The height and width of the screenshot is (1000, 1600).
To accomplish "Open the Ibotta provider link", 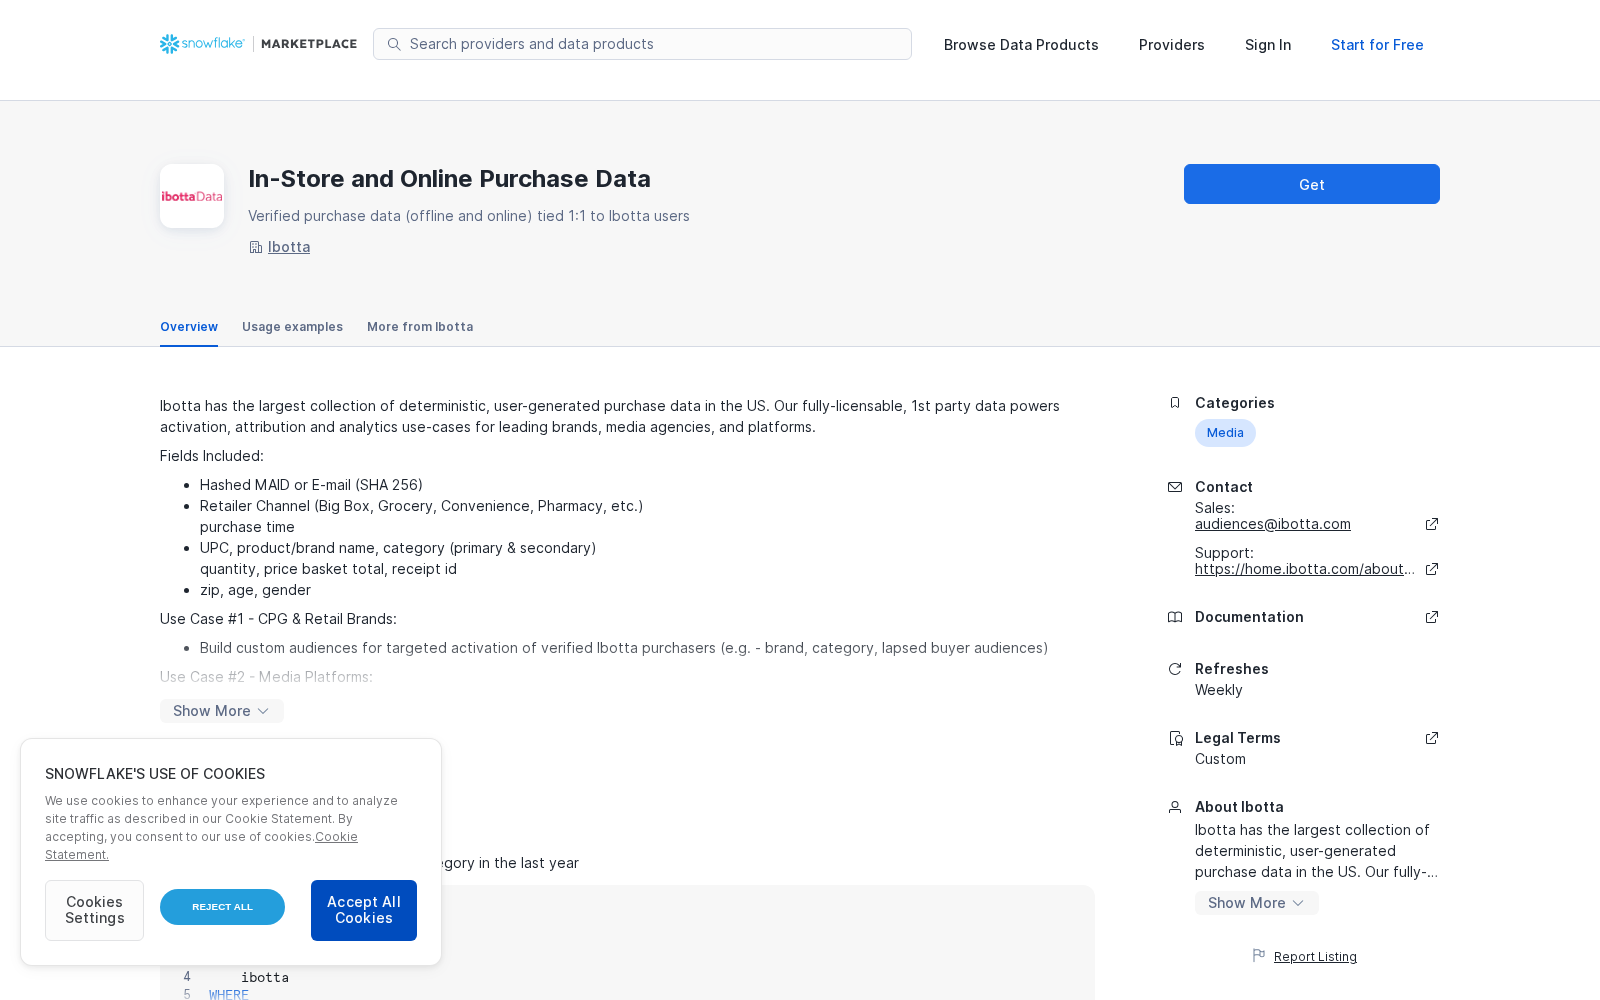I will pos(289,247).
